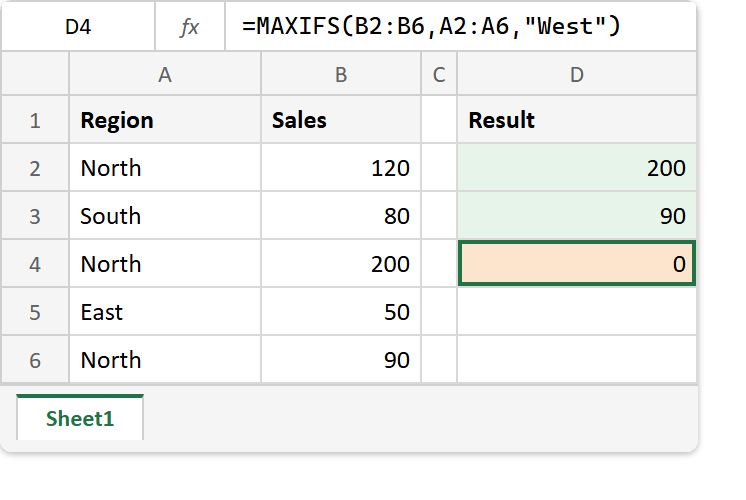Click cell A4 containing North
Image resolution: width=746 pixels, height=500 pixels.
click(165, 264)
